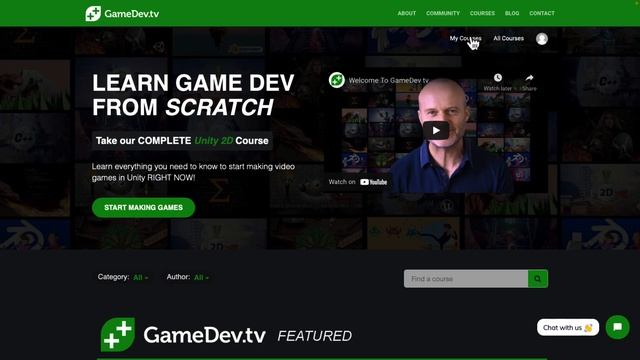Screen dimensions: 640x360
Task: Open the COMMUNITY menu item
Action: [x=443, y=13]
